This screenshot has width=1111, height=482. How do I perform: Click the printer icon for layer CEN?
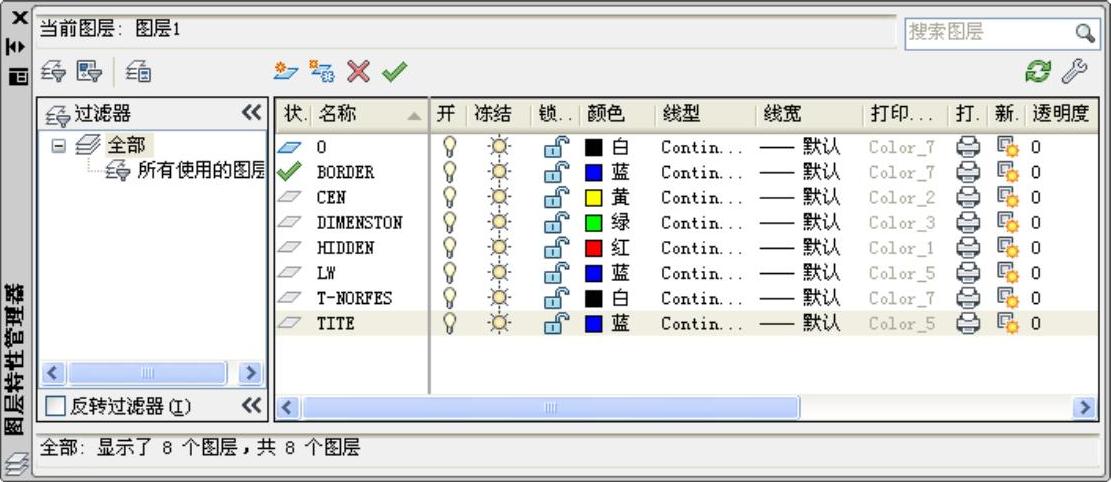[x=968, y=197]
